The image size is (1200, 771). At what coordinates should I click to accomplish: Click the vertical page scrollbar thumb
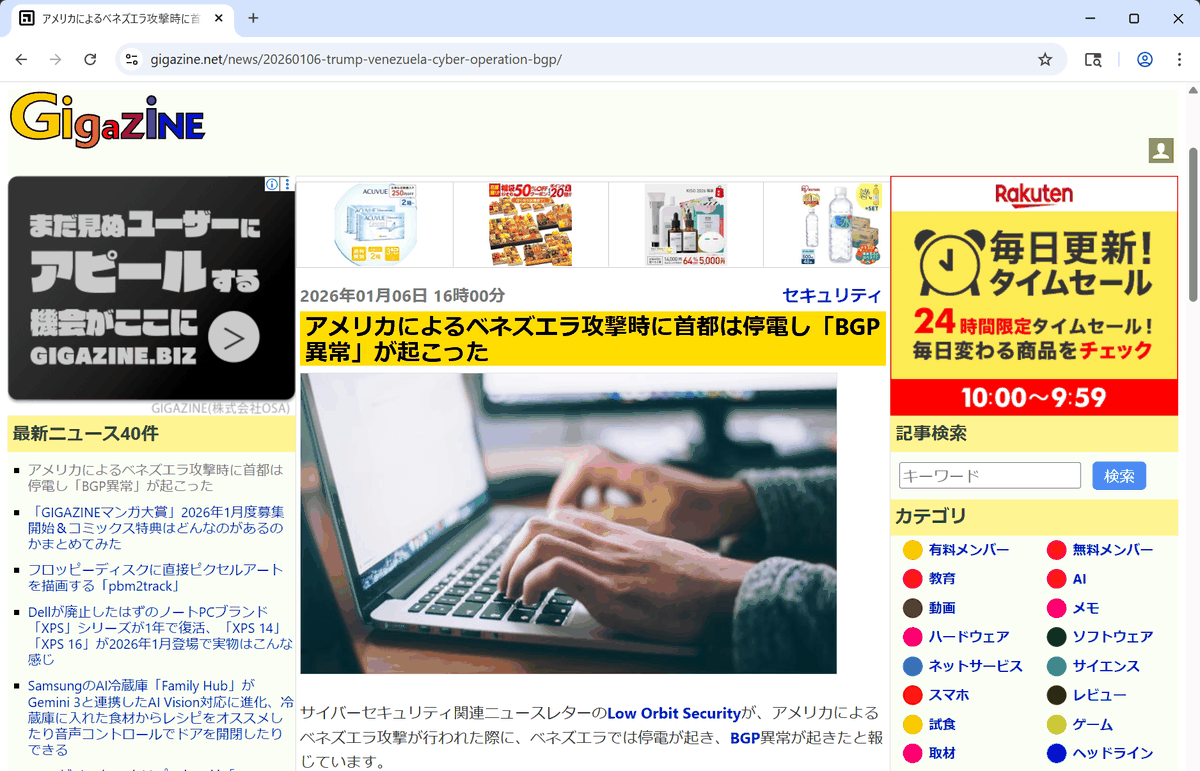1192,223
